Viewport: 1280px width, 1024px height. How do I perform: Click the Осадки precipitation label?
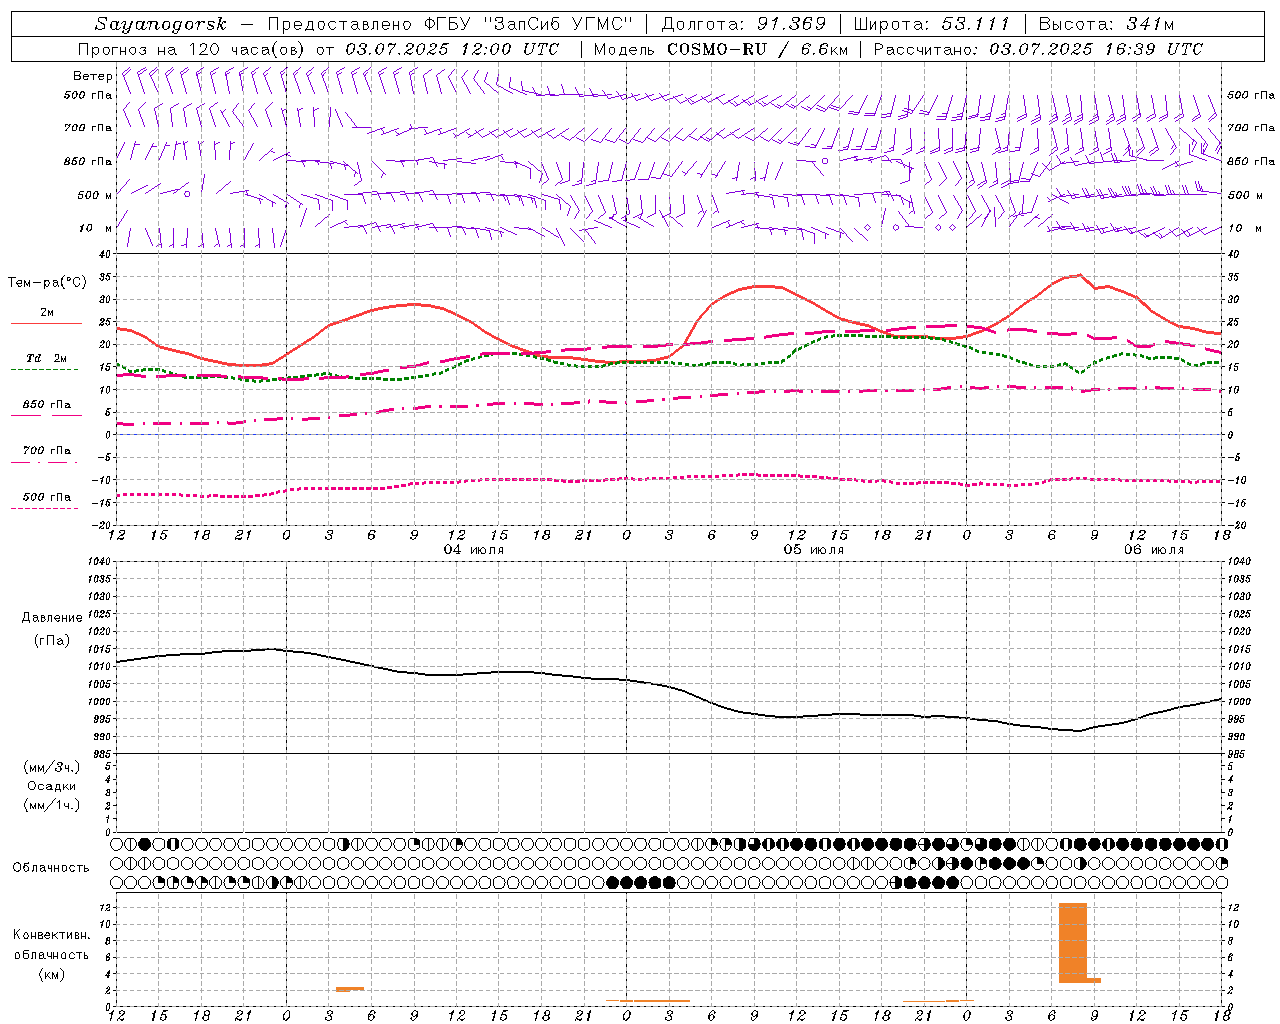pos(52,786)
